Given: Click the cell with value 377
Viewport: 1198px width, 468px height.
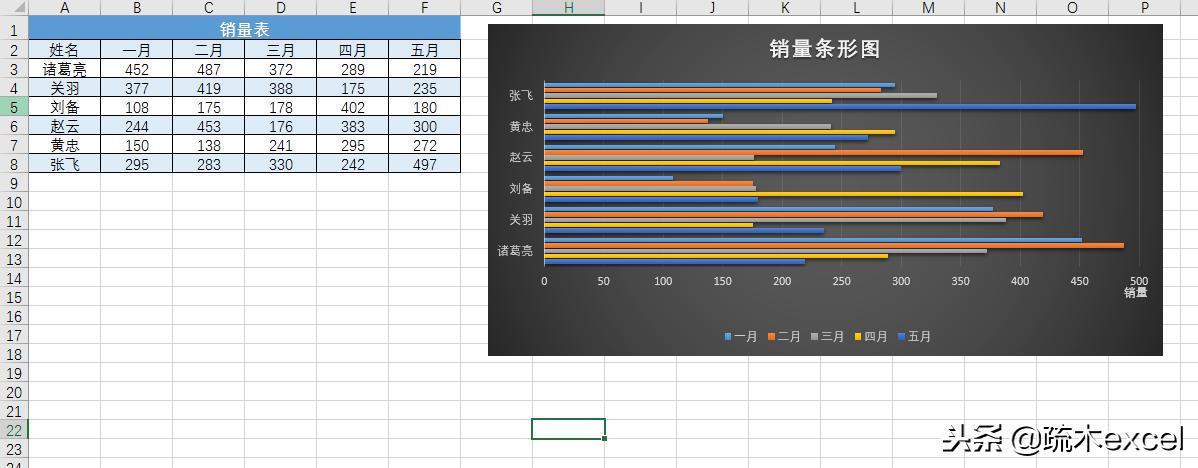Looking at the screenshot, I should pos(136,88).
